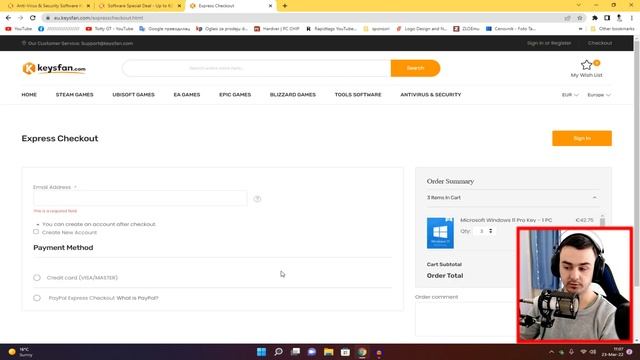Image resolution: width=640 pixels, height=360 pixels.
Task: Open TOOLS SOFTWARE menu
Action: (358, 95)
